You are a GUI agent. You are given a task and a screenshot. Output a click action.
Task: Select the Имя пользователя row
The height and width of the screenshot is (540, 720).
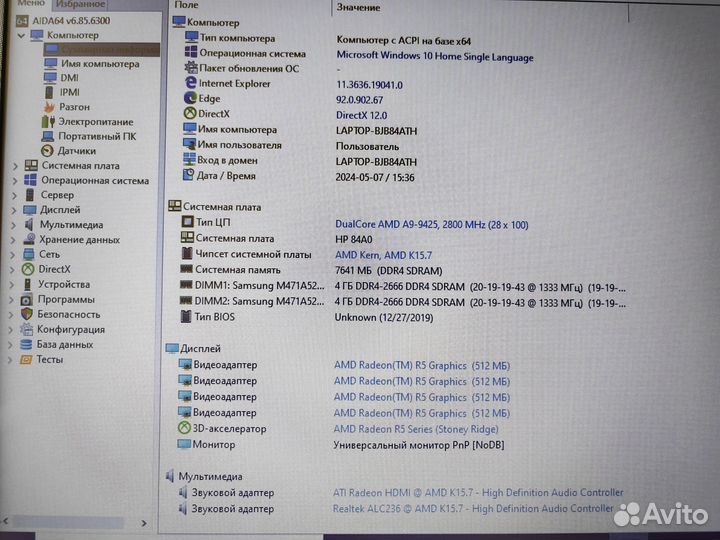click(x=291, y=146)
